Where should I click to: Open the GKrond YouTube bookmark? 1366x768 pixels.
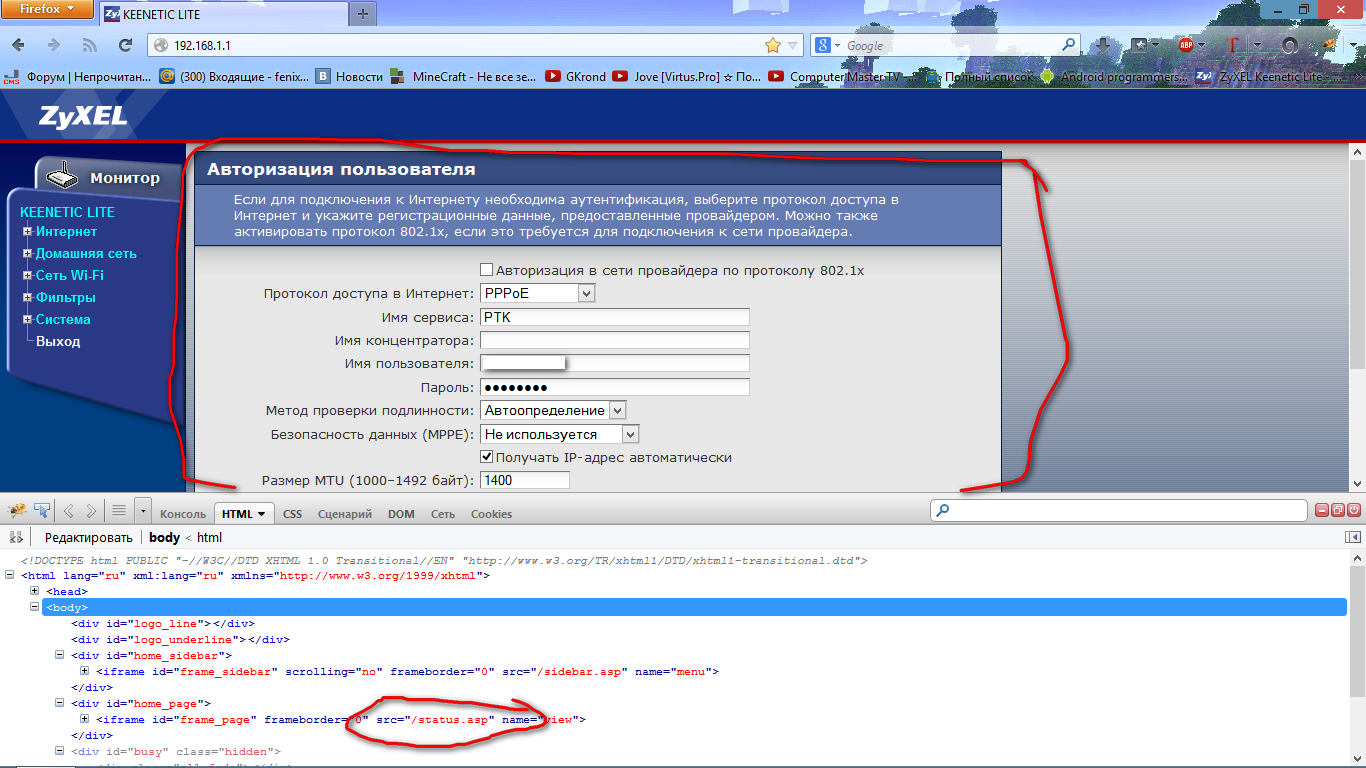coord(576,76)
